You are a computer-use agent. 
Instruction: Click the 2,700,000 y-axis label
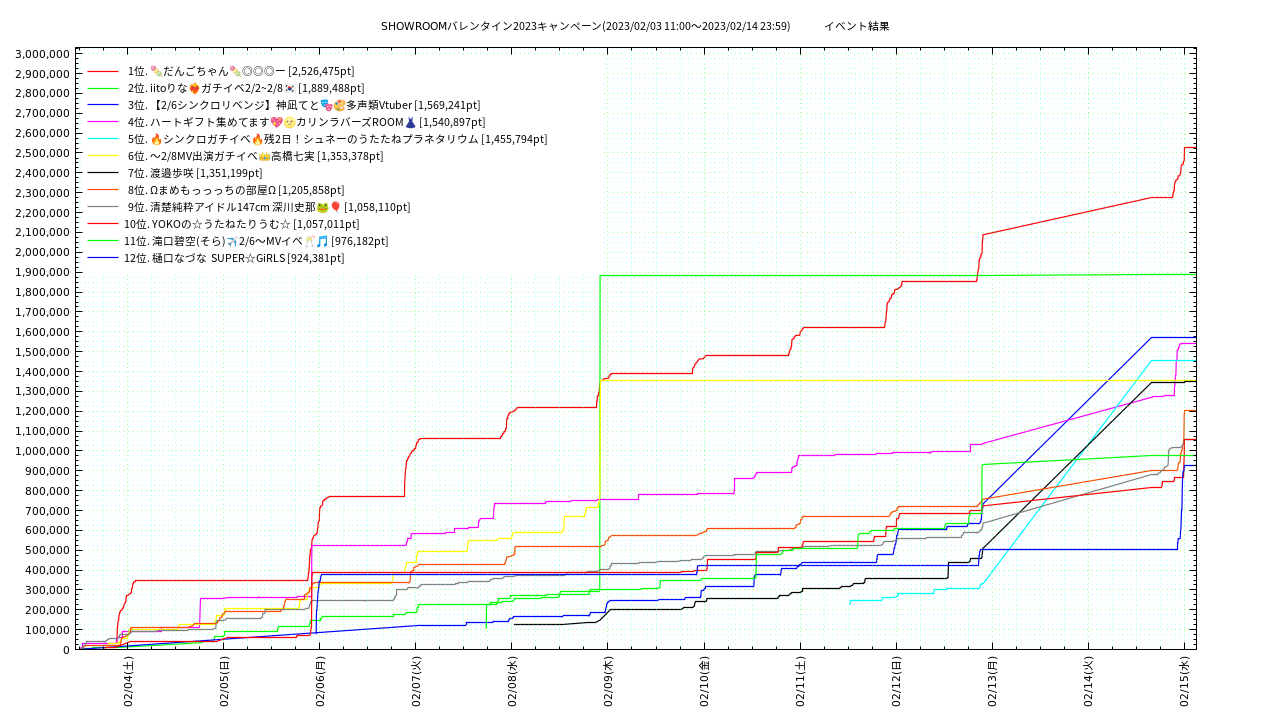[x=44, y=114]
